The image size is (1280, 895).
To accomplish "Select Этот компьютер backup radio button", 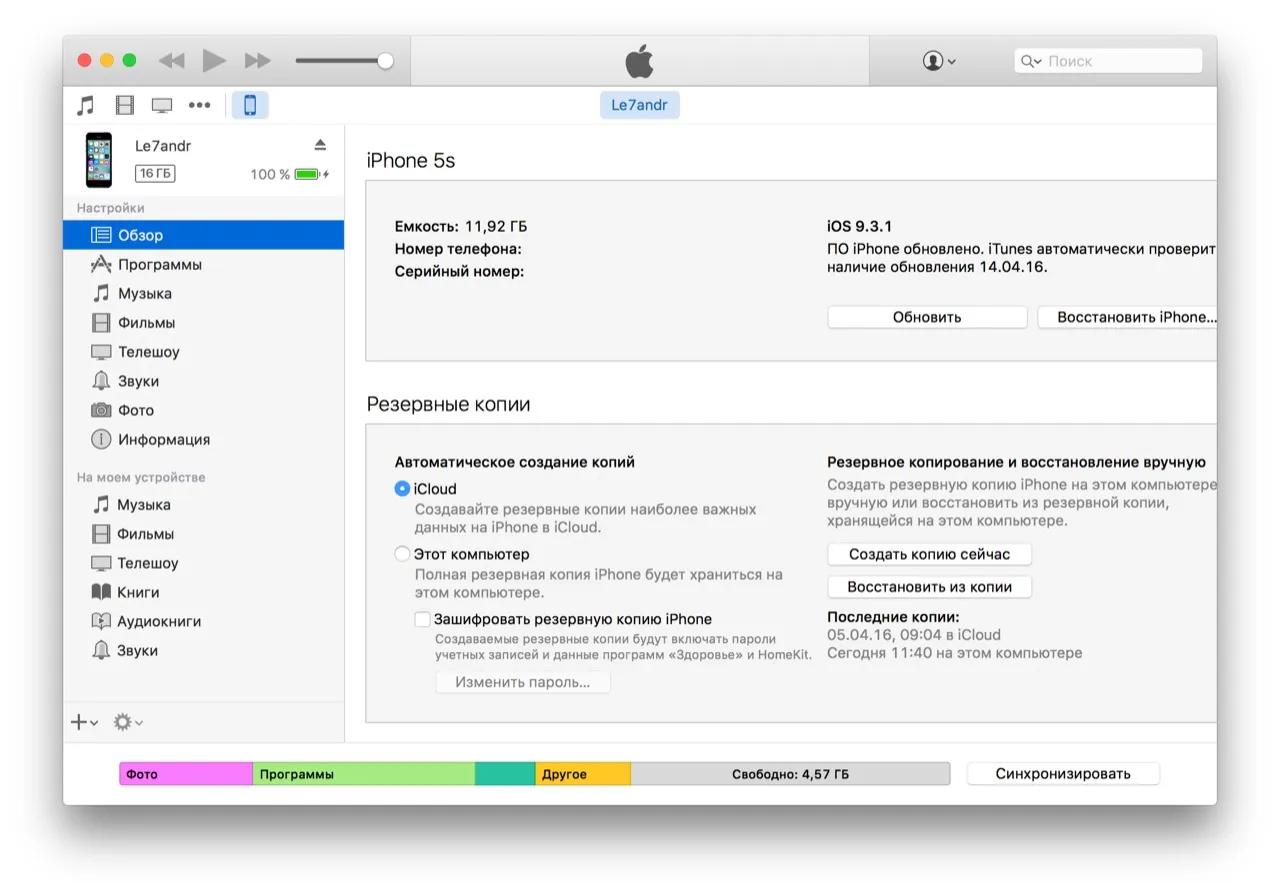I will click(x=402, y=554).
